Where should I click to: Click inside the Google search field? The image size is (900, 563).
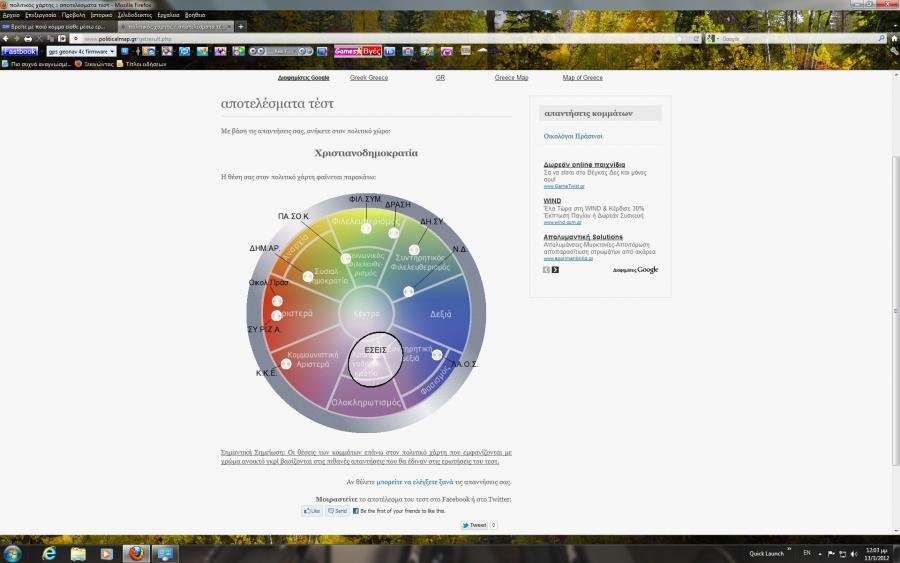[798, 38]
